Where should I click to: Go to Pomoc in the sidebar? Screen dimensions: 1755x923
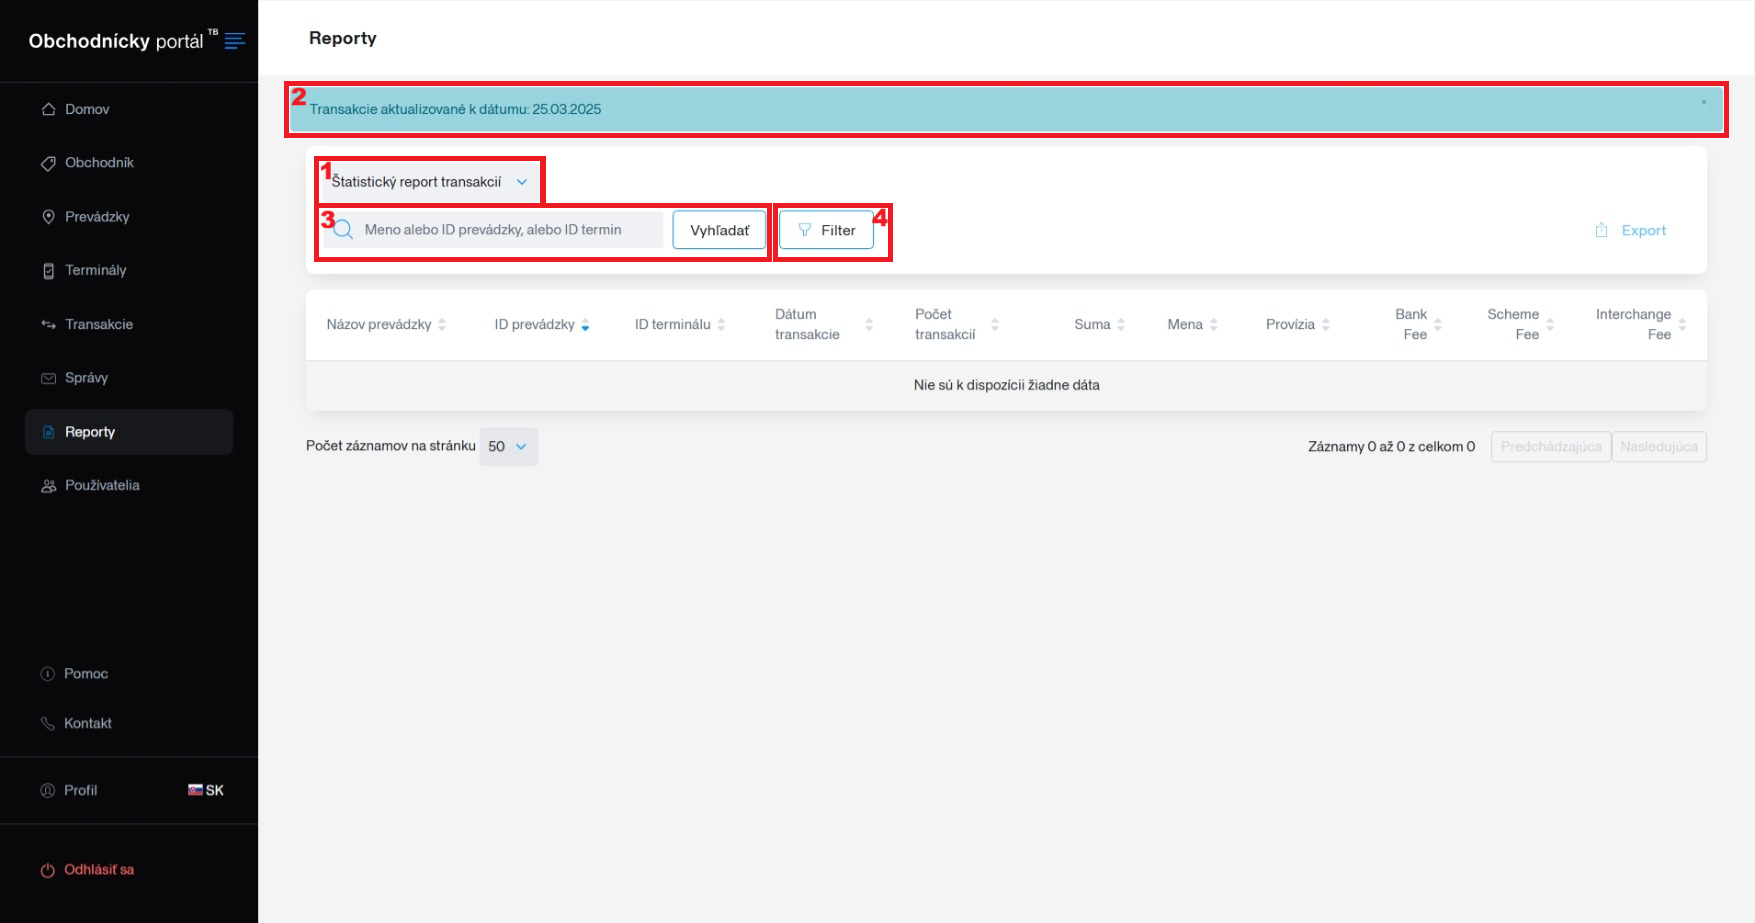tap(85, 674)
